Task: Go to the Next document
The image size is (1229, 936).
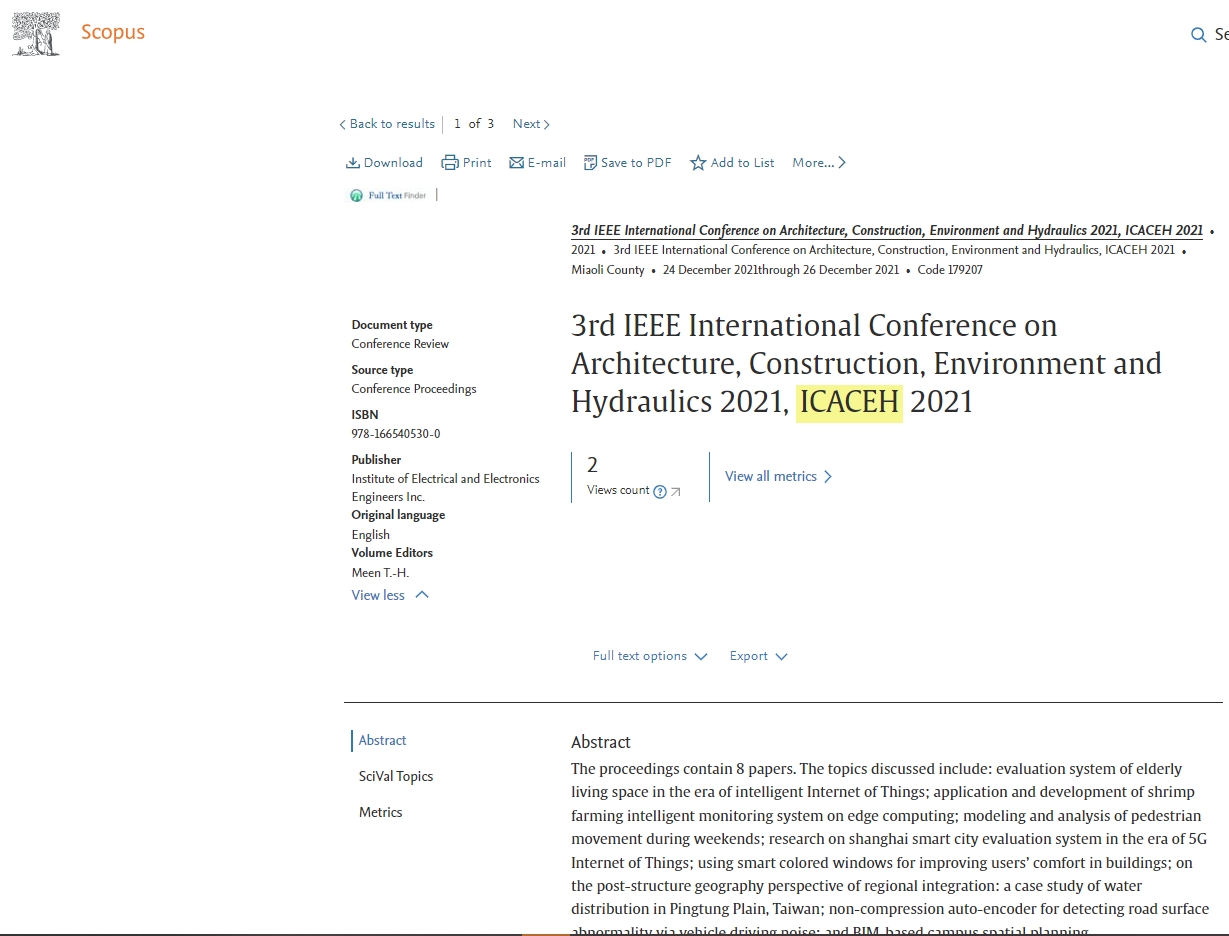Action: pos(531,124)
